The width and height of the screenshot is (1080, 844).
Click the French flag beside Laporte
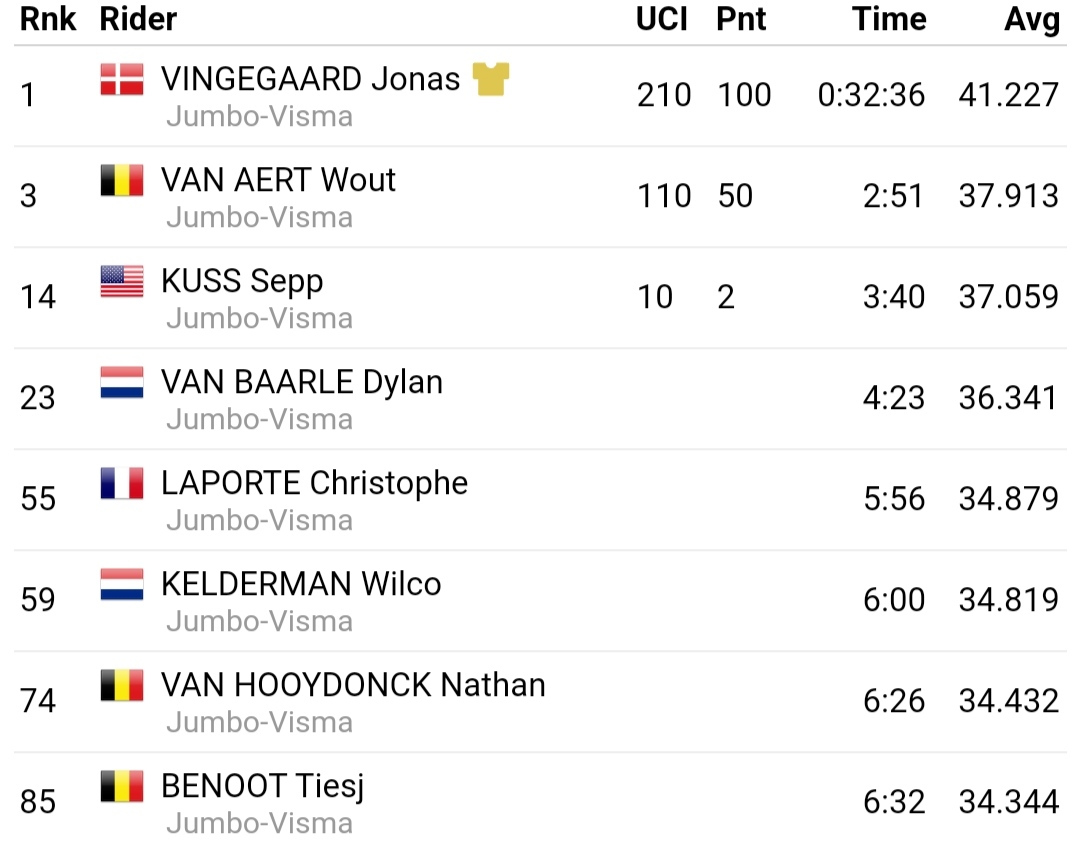pos(122,483)
